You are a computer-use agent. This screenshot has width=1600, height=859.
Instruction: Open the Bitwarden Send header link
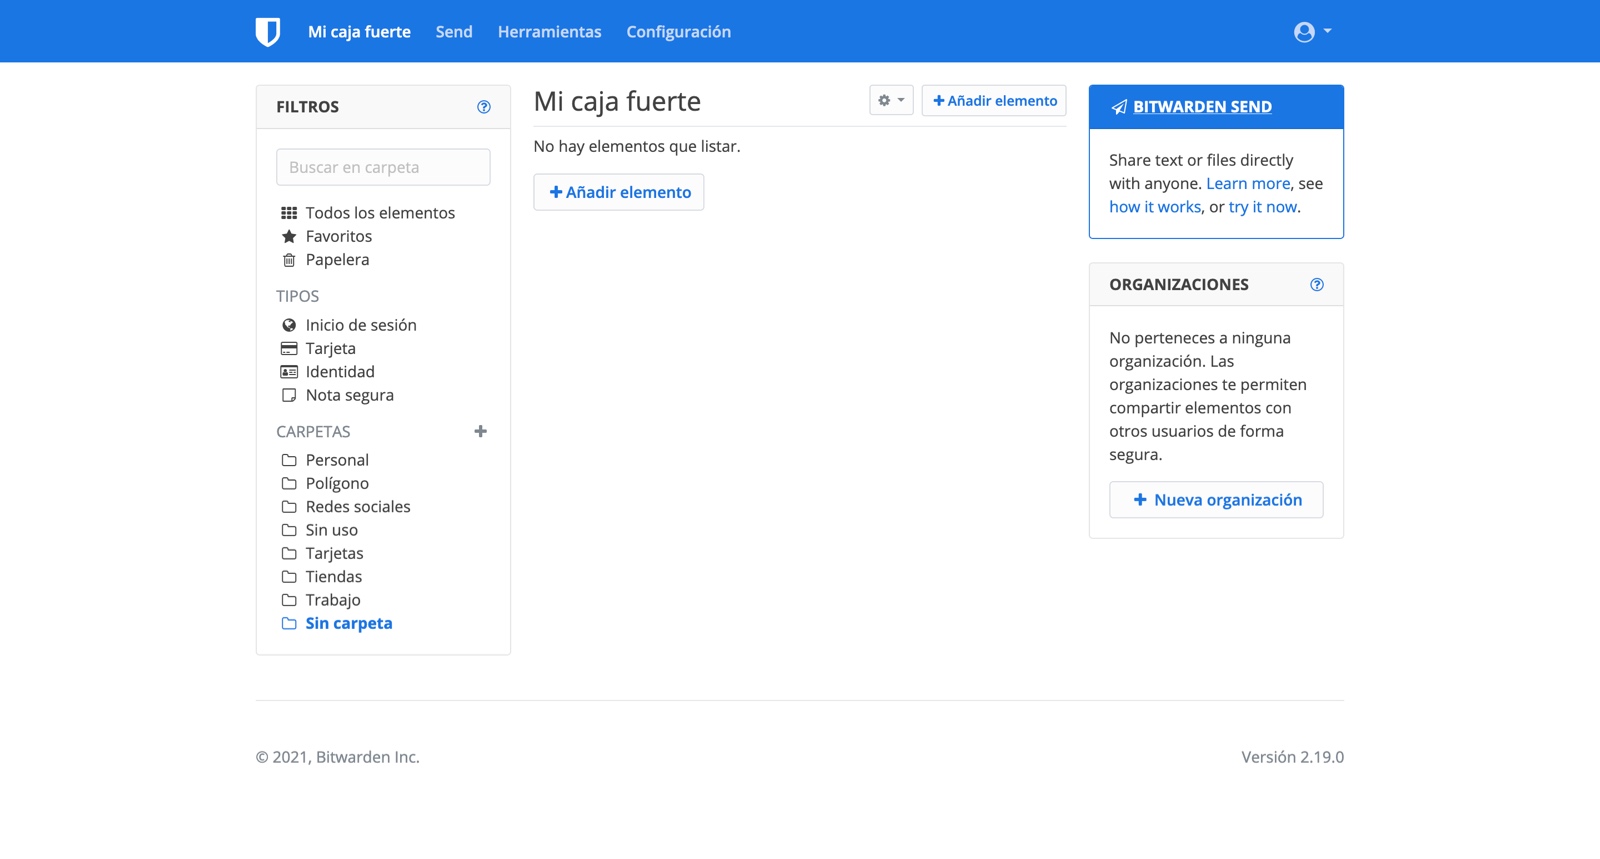[1202, 107]
